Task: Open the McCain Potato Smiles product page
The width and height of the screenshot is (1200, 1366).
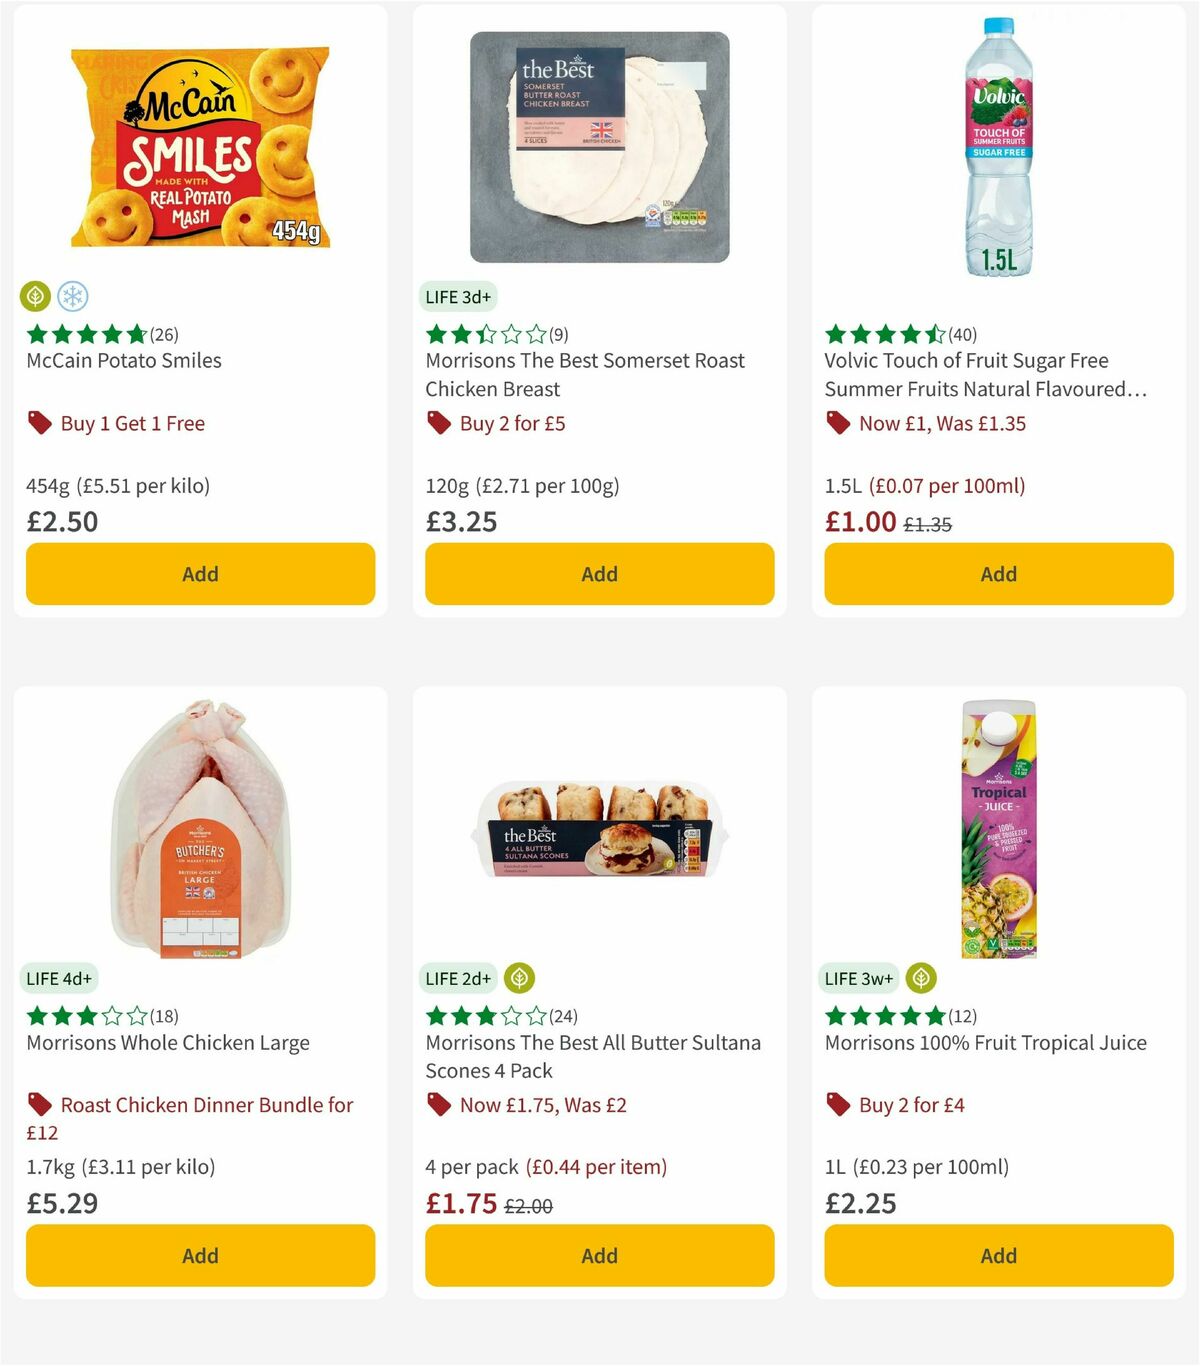Action: (122, 361)
